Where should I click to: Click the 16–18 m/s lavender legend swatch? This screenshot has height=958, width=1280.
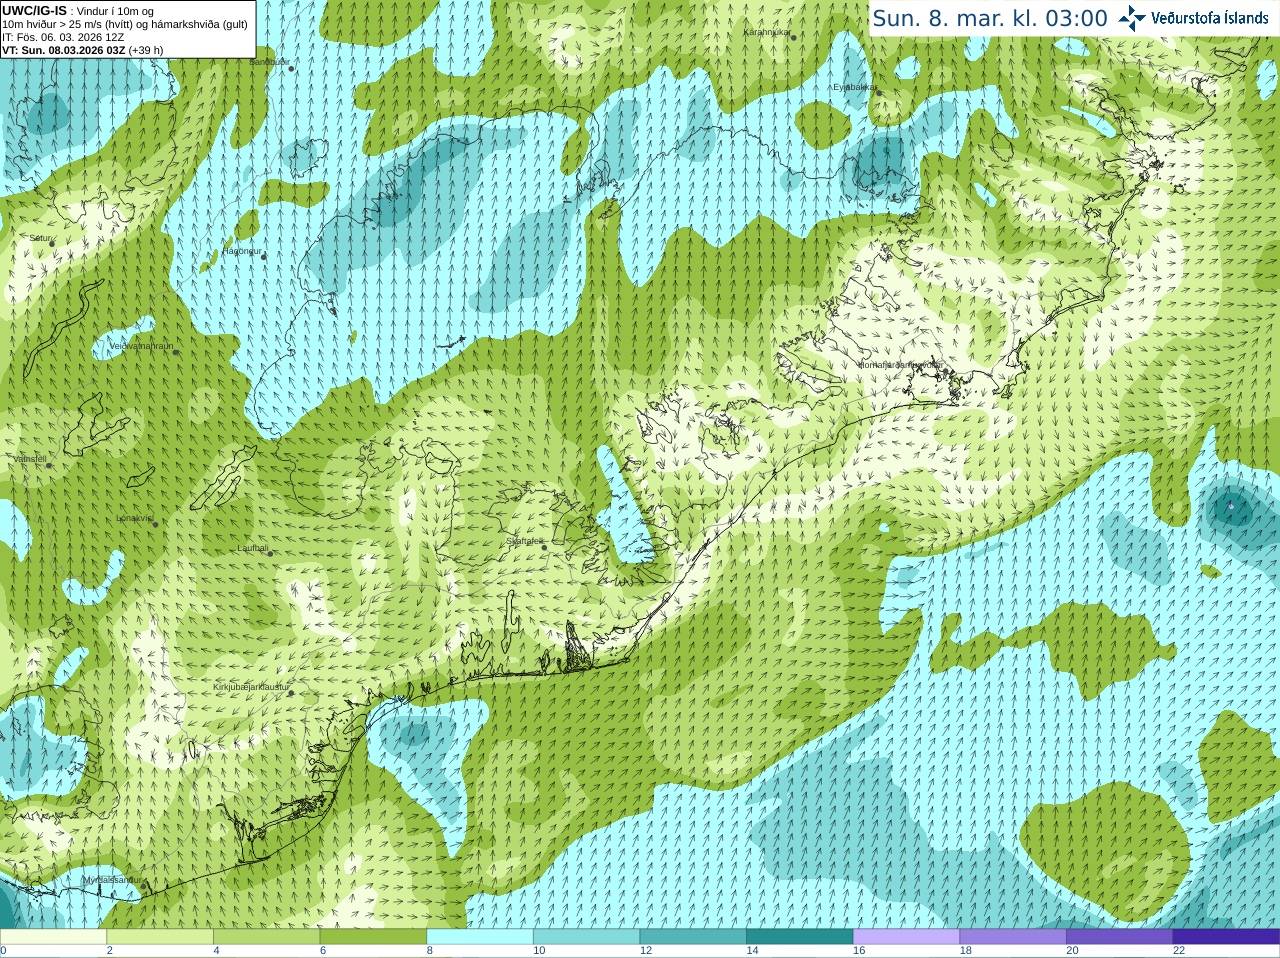[x=906, y=936]
